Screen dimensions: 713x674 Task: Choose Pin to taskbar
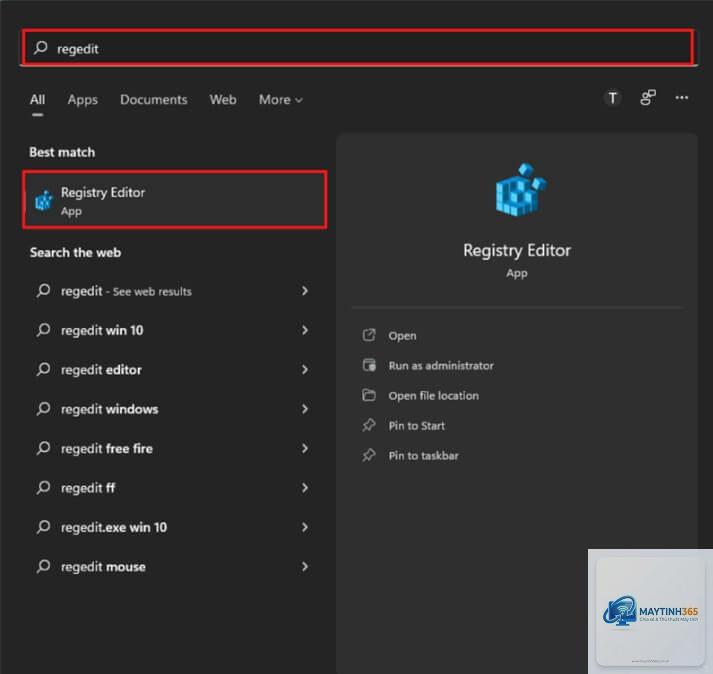[423, 456]
